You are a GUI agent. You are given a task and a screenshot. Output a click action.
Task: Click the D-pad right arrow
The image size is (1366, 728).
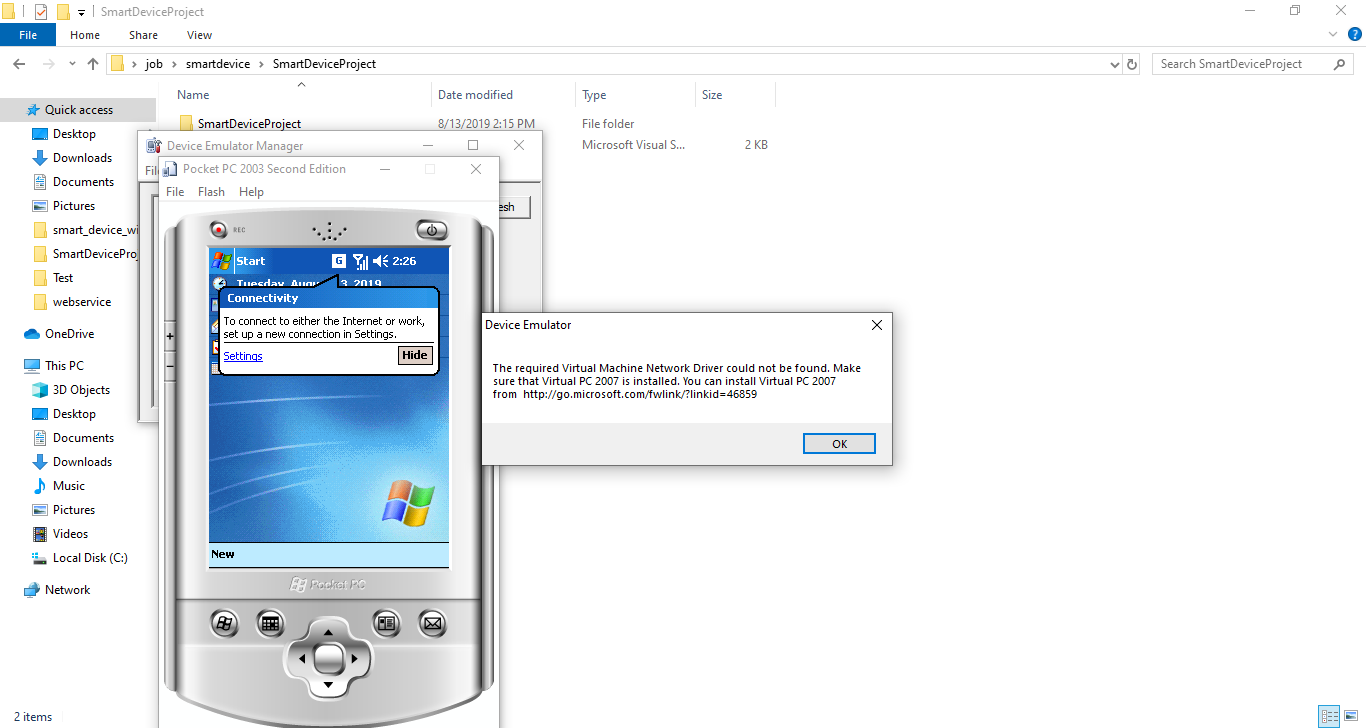356,659
